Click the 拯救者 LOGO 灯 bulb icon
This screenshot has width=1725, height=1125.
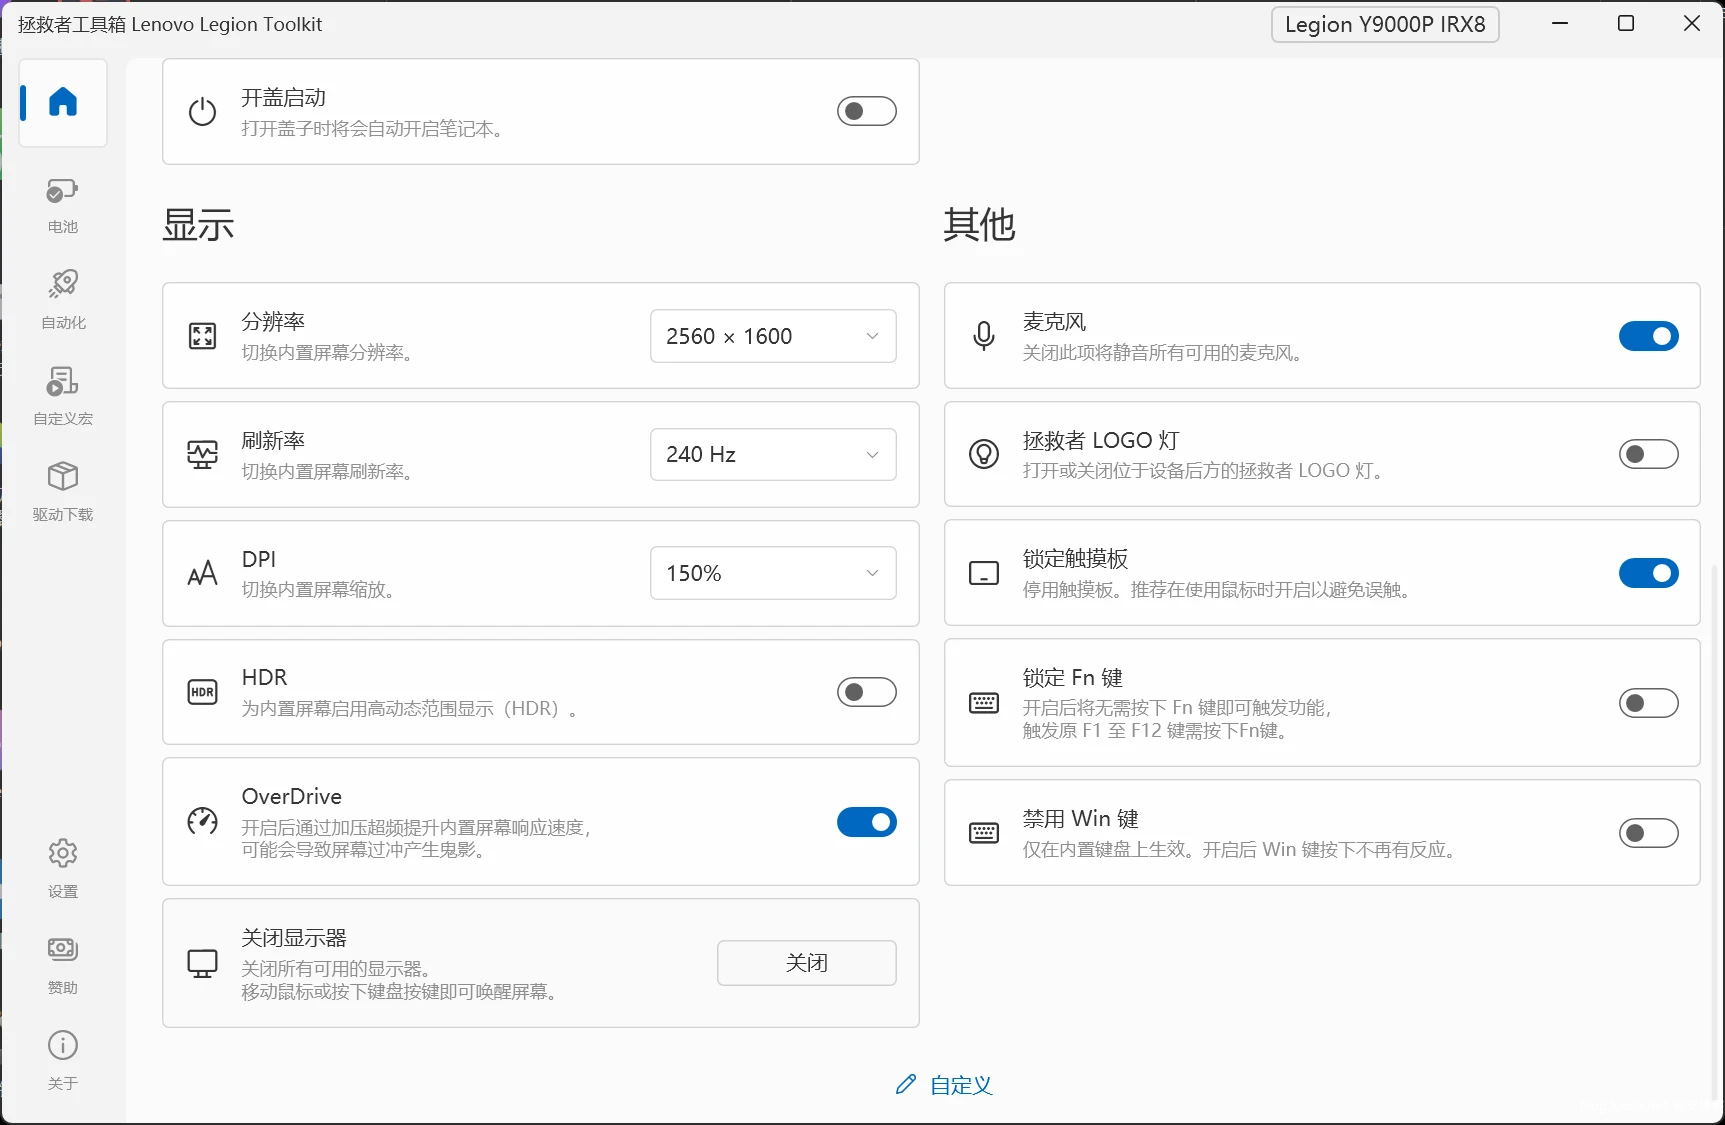point(984,454)
